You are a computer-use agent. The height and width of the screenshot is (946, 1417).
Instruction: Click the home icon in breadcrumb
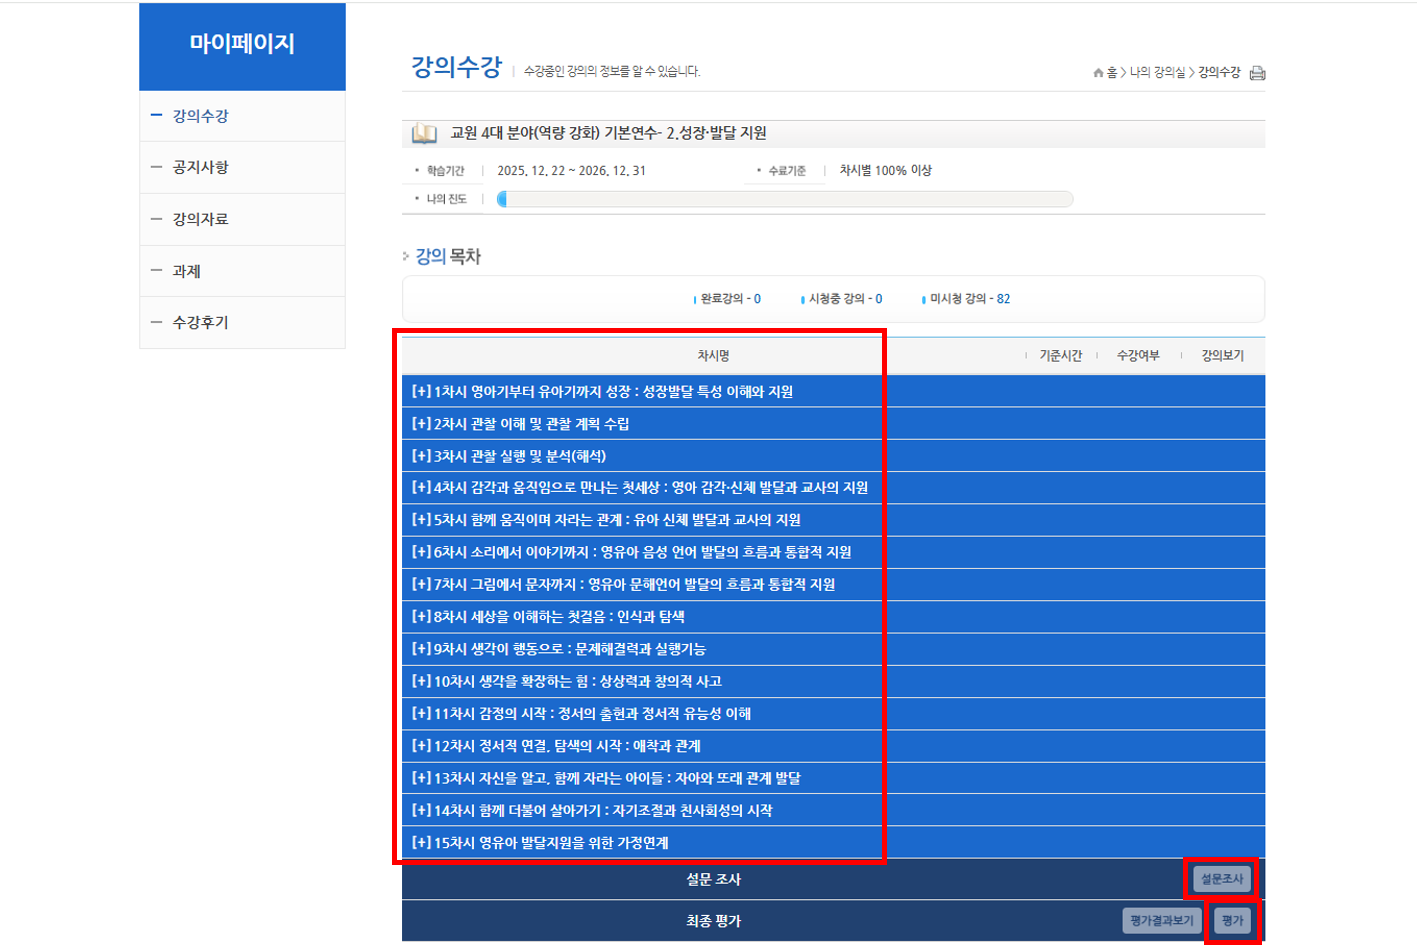(x=1098, y=73)
